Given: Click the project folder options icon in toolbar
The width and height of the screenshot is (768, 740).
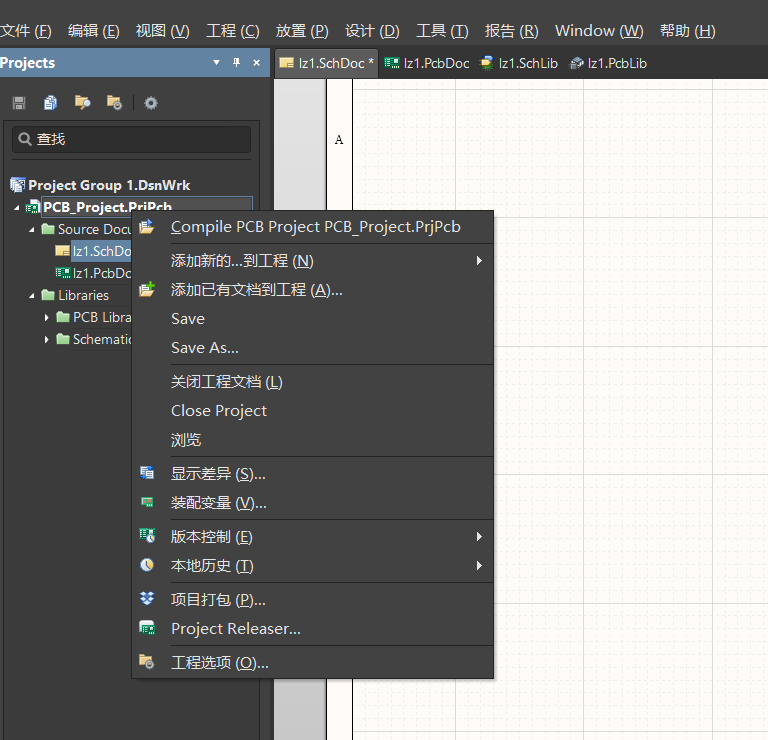Looking at the screenshot, I should tap(115, 103).
